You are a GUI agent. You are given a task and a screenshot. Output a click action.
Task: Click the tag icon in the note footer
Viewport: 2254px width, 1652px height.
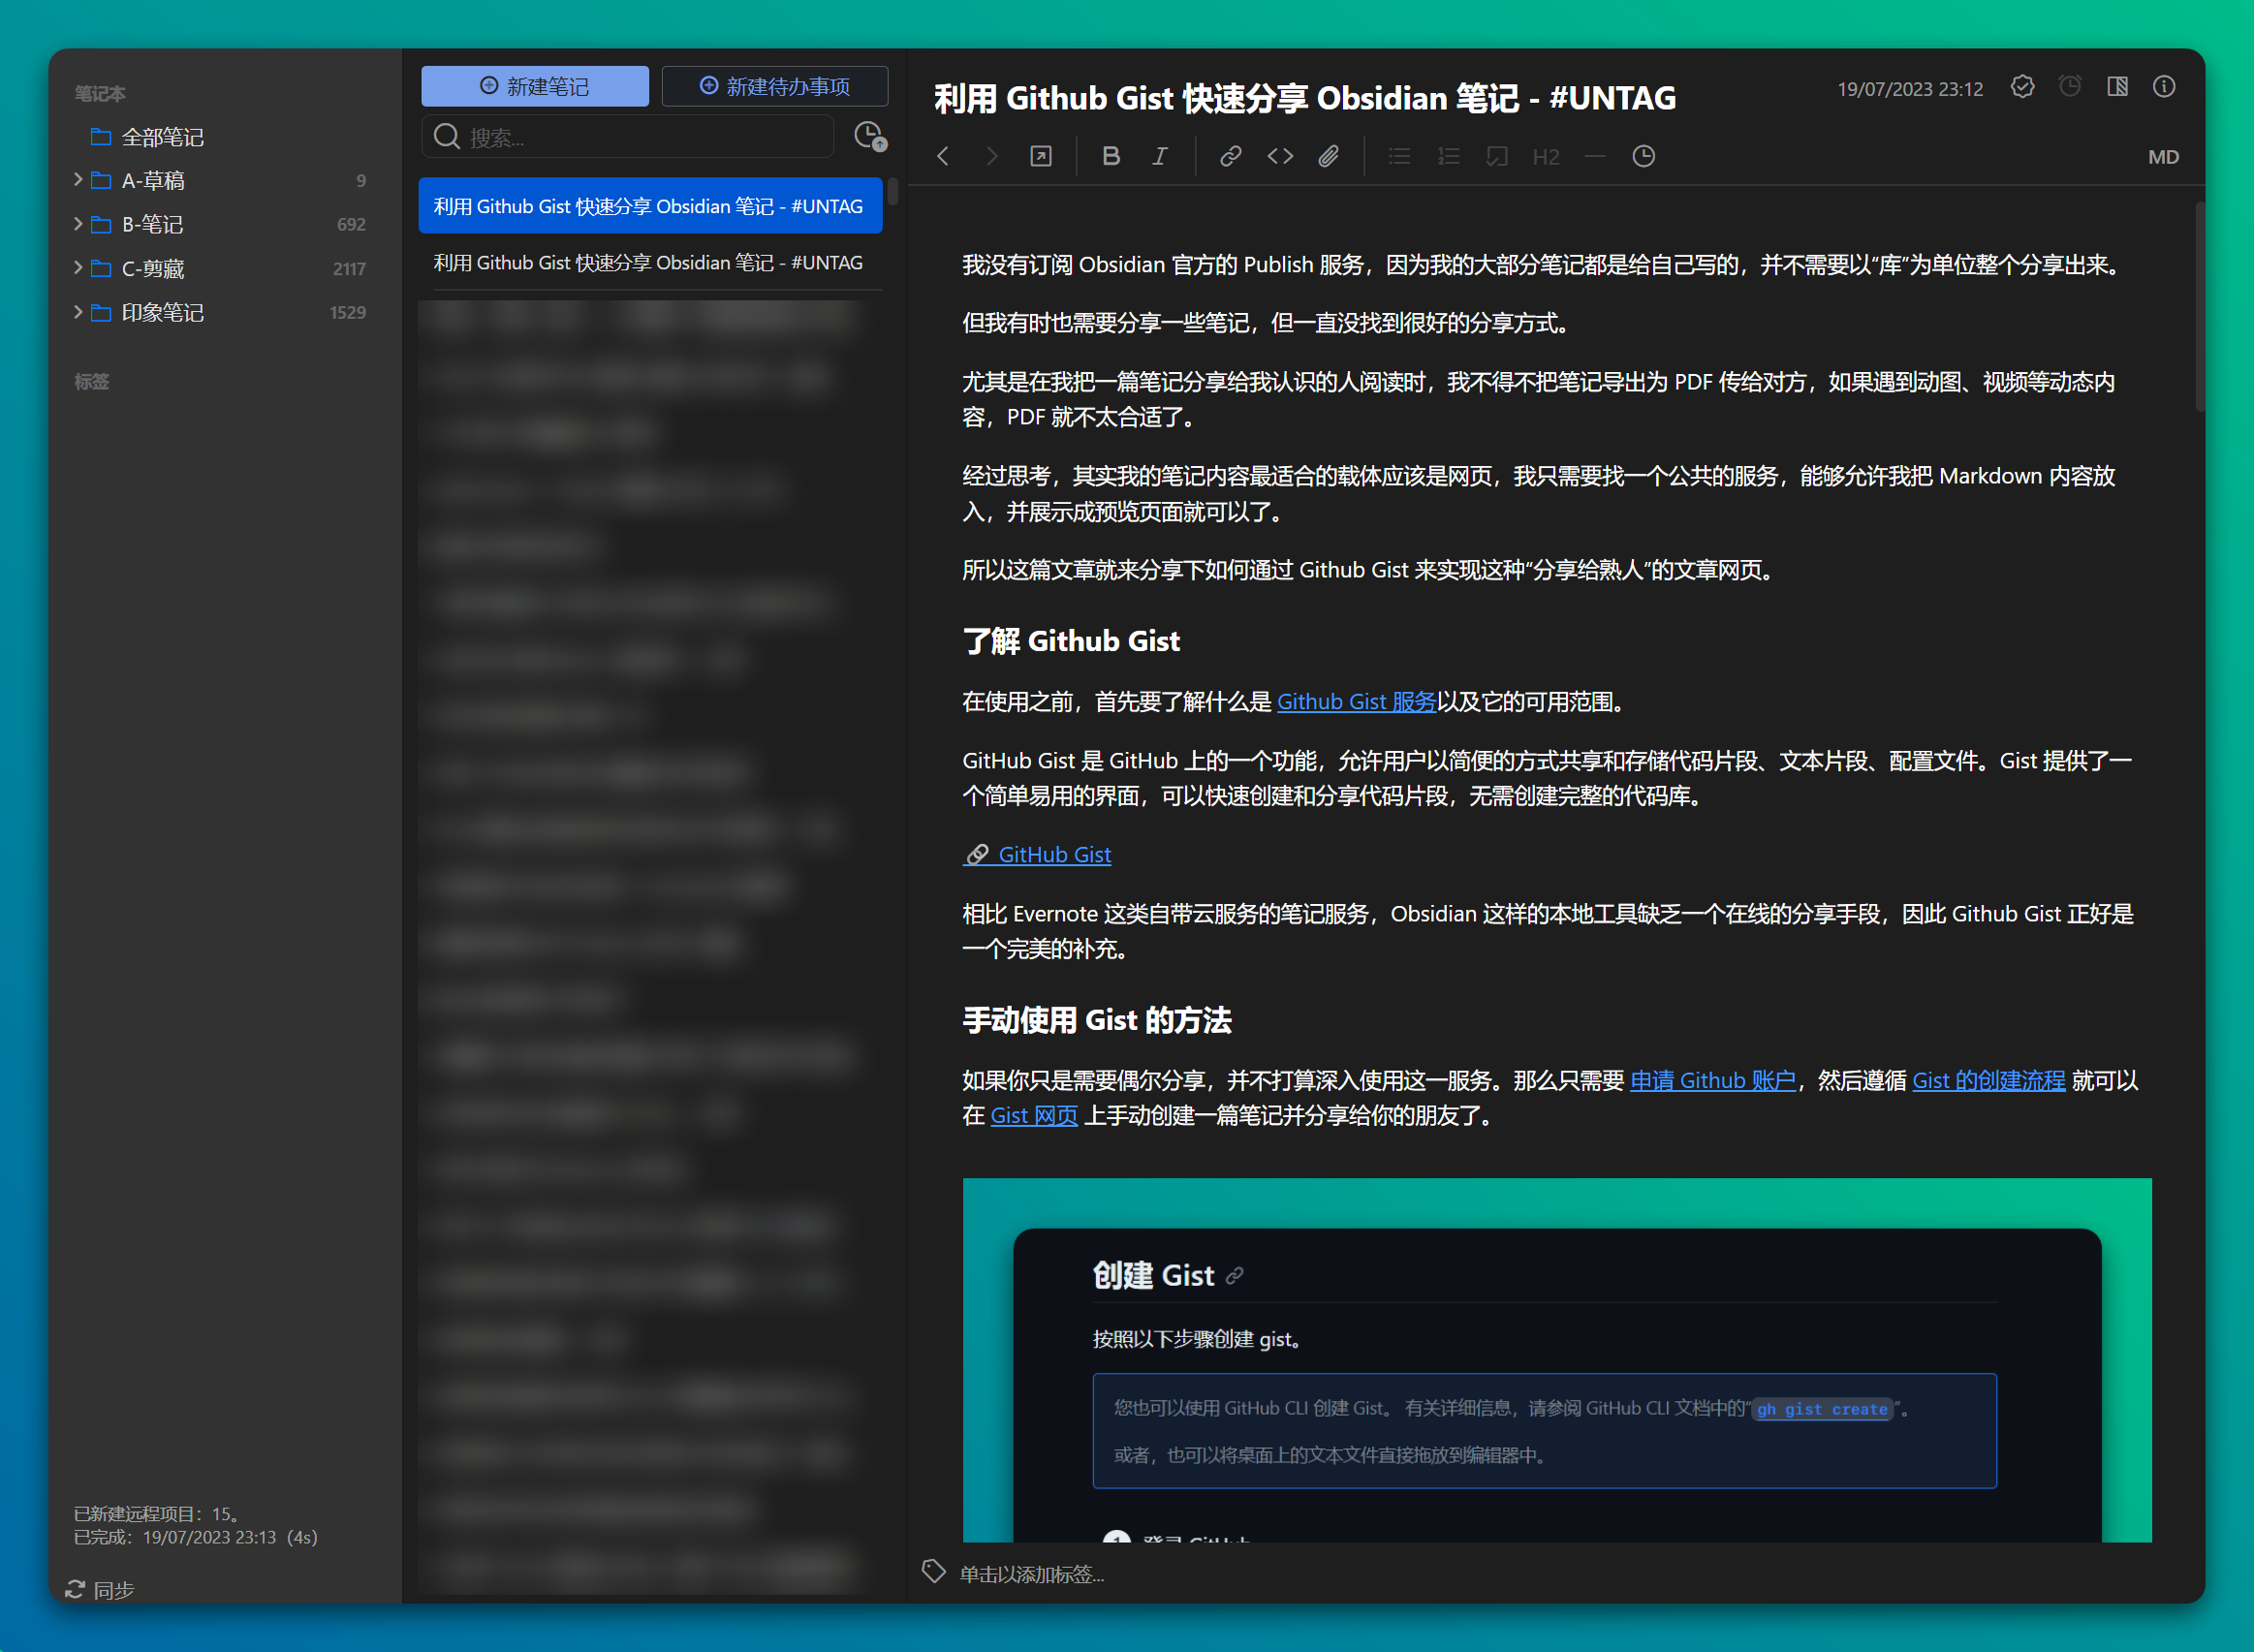[933, 1571]
